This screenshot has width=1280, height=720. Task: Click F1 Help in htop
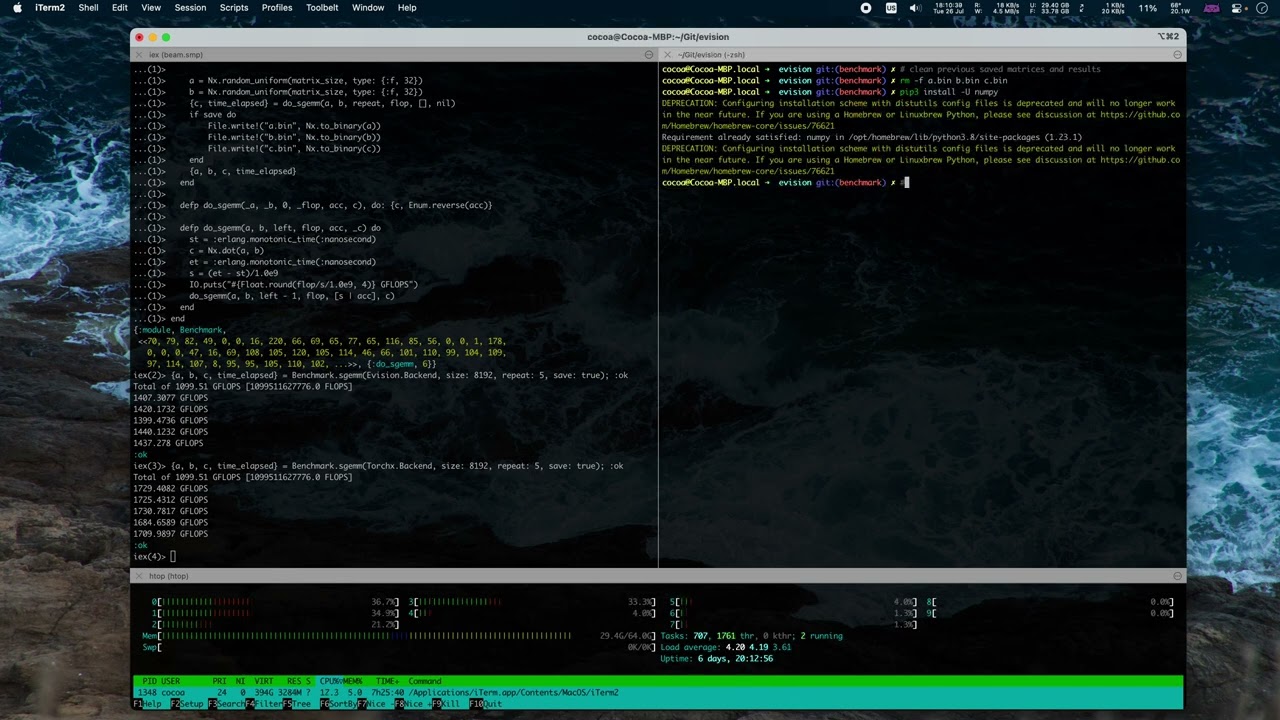point(147,704)
